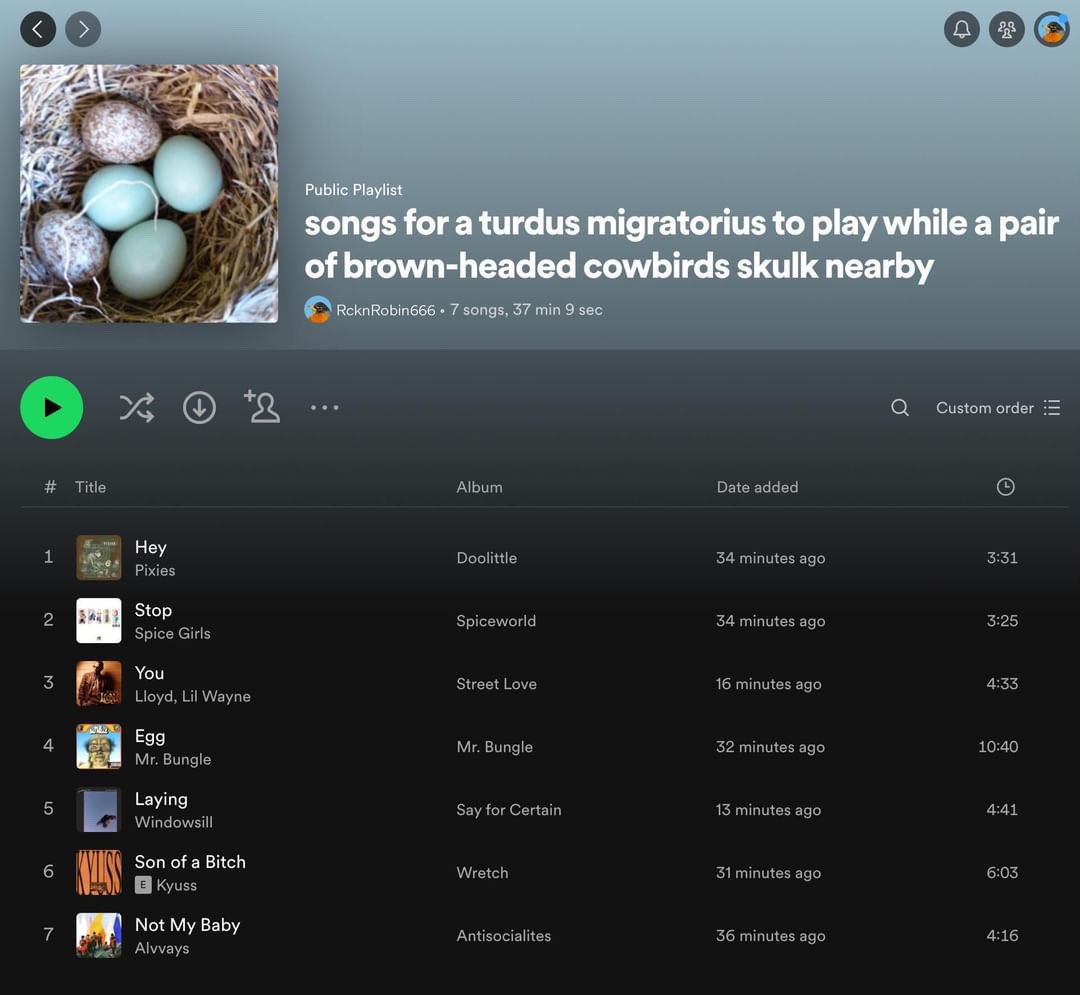1080x995 pixels.
Task: Open the Antisocialites album link
Action: [x=503, y=936]
